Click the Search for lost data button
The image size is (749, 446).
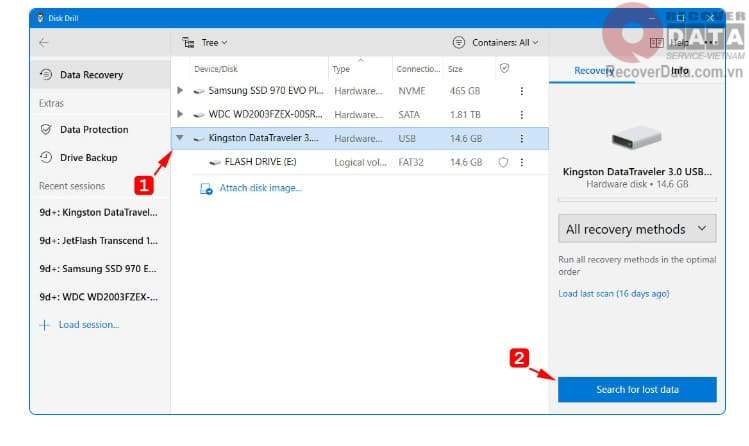click(x=637, y=390)
